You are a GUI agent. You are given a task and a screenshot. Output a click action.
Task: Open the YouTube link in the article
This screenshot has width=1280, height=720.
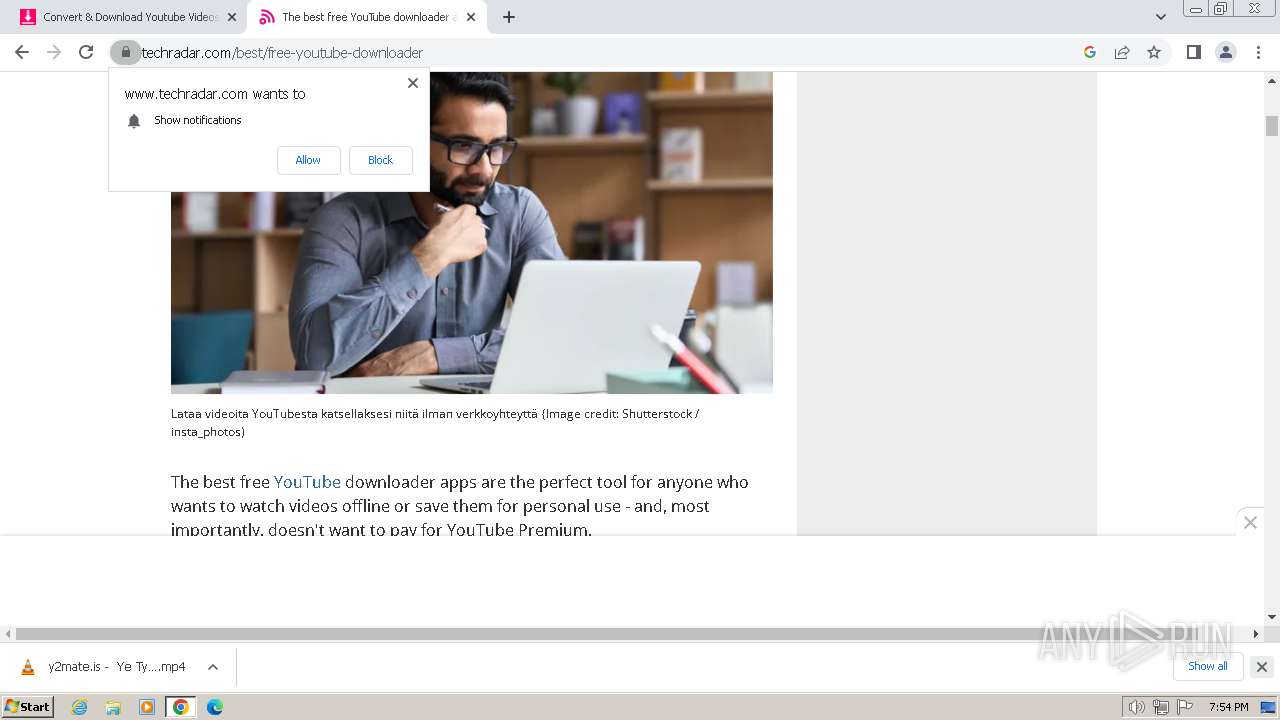307,482
